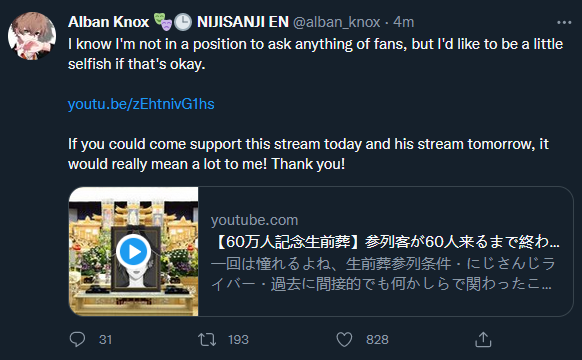Like the tweet with heart icon
Screen dimensions: 582x360
(x=344, y=339)
